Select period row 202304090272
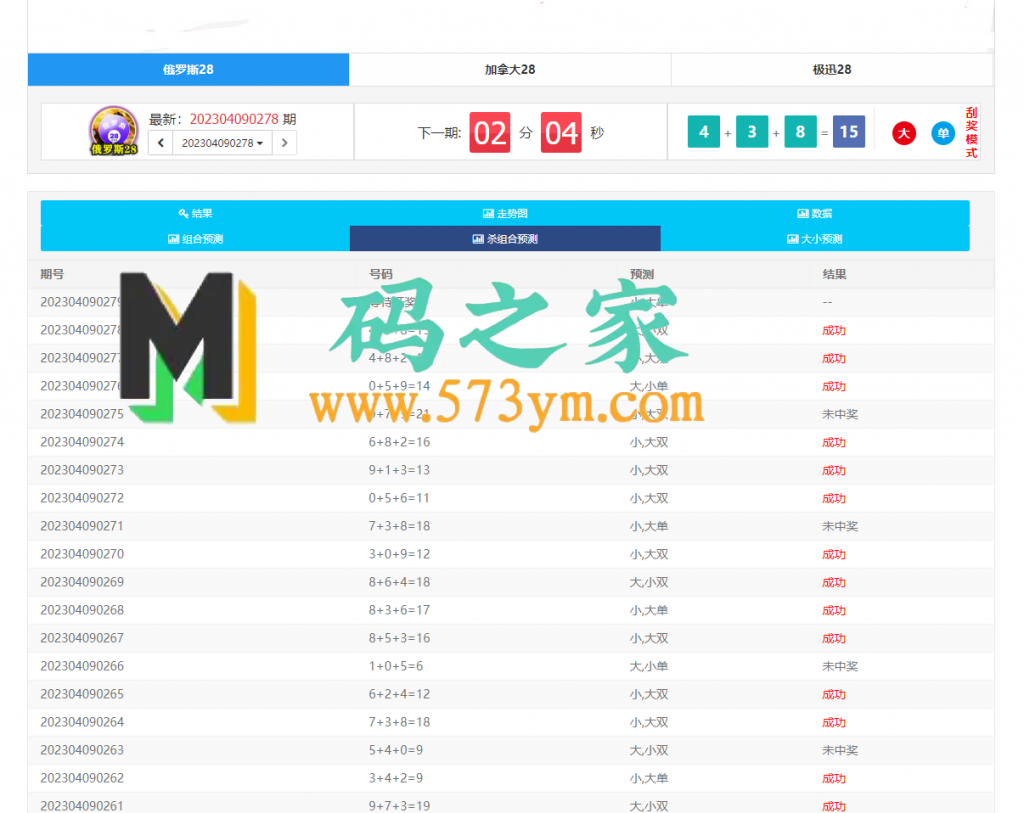 (511, 498)
